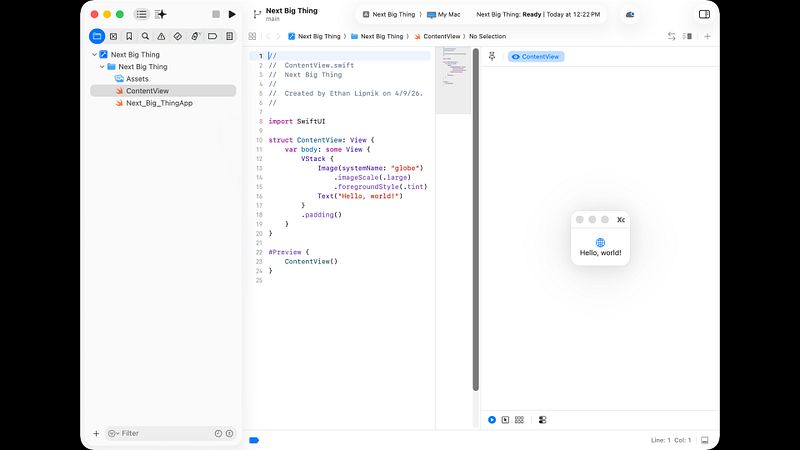Open the Breakpoint navigator icon

[x=212, y=36]
